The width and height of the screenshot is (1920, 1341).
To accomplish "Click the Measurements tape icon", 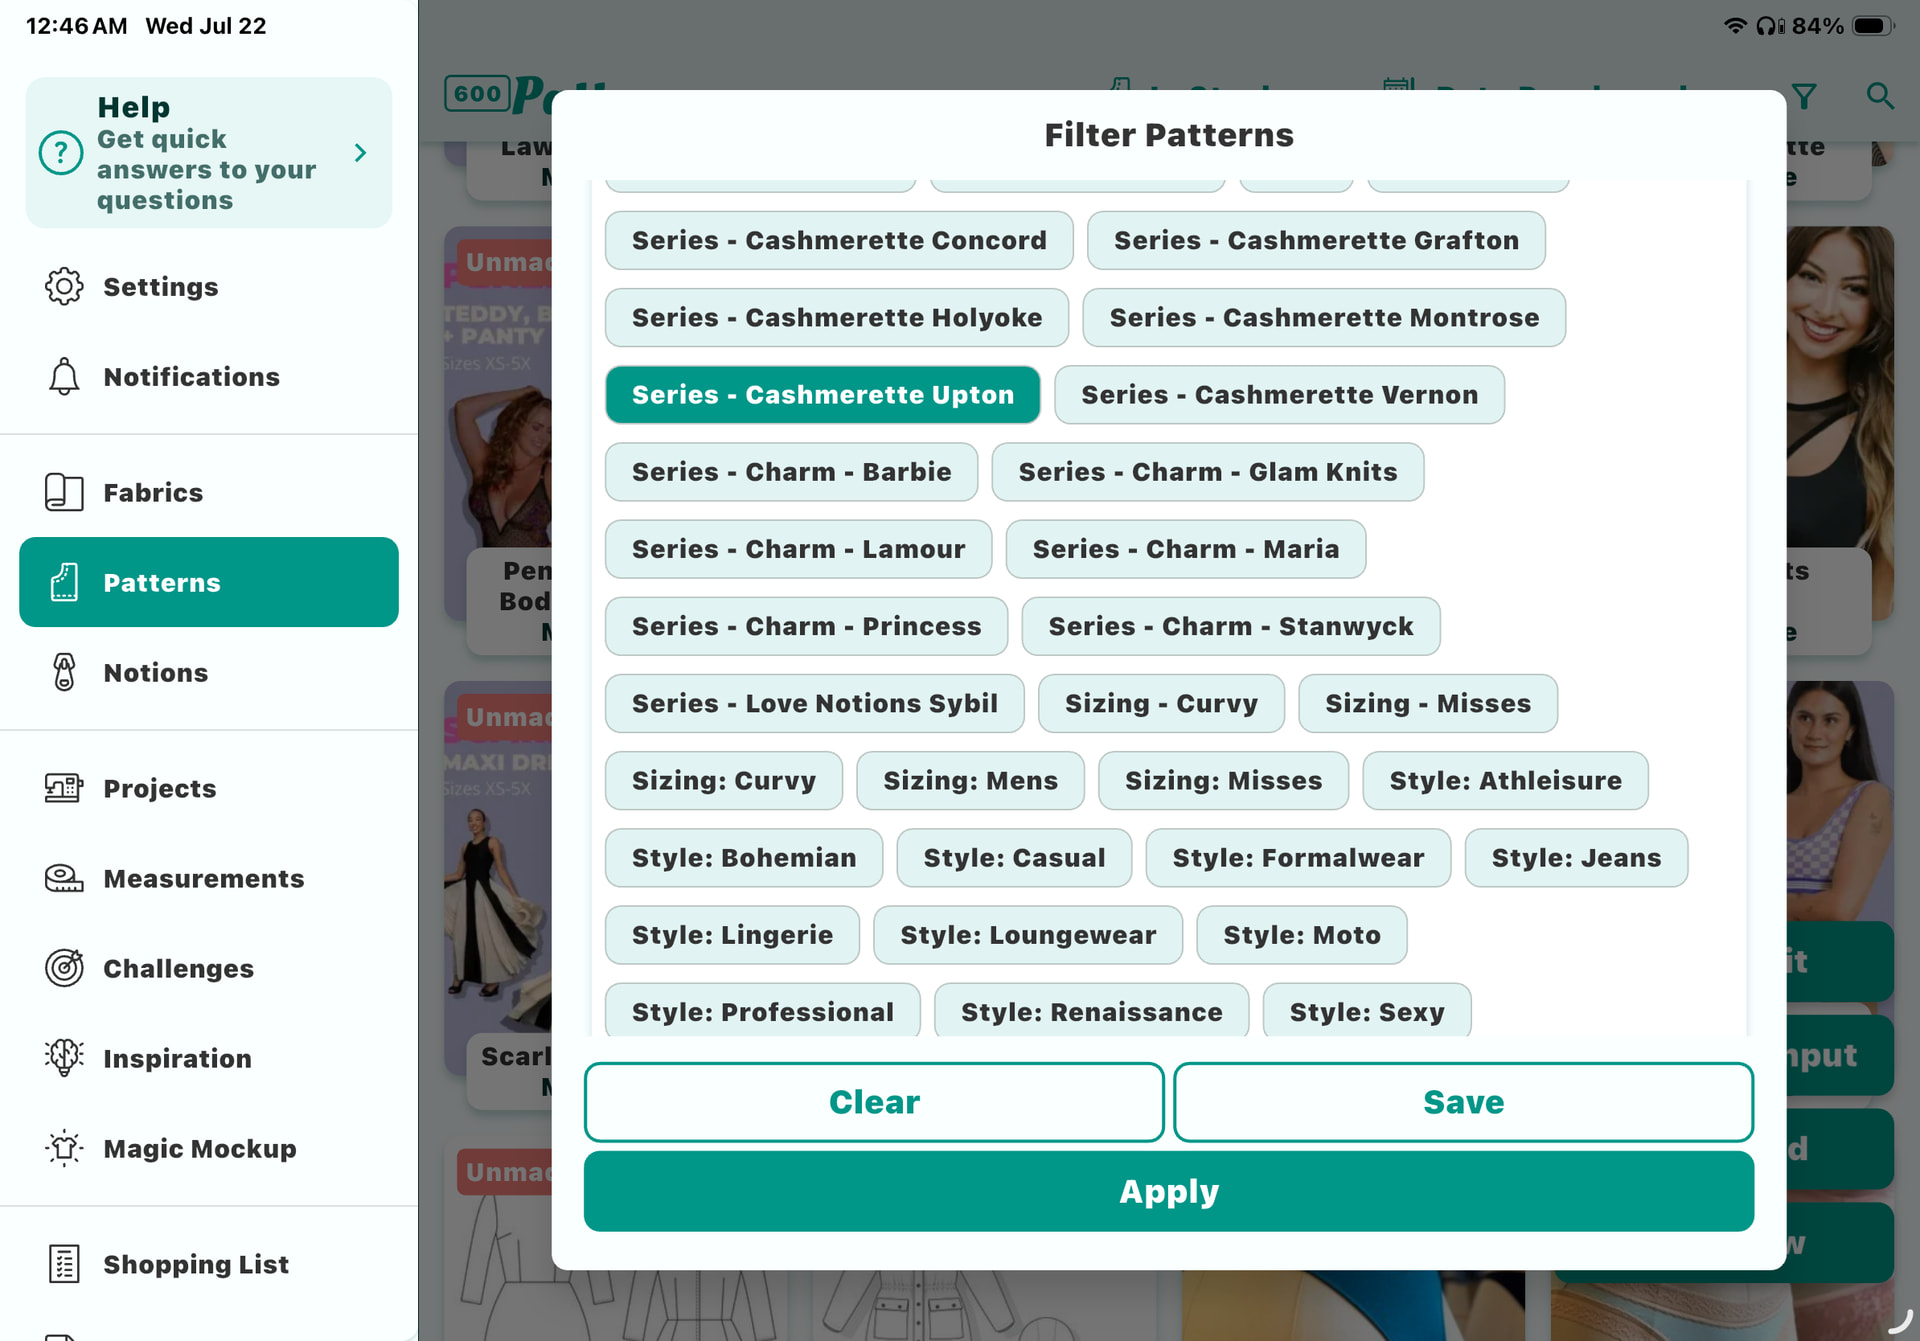I will (64, 879).
